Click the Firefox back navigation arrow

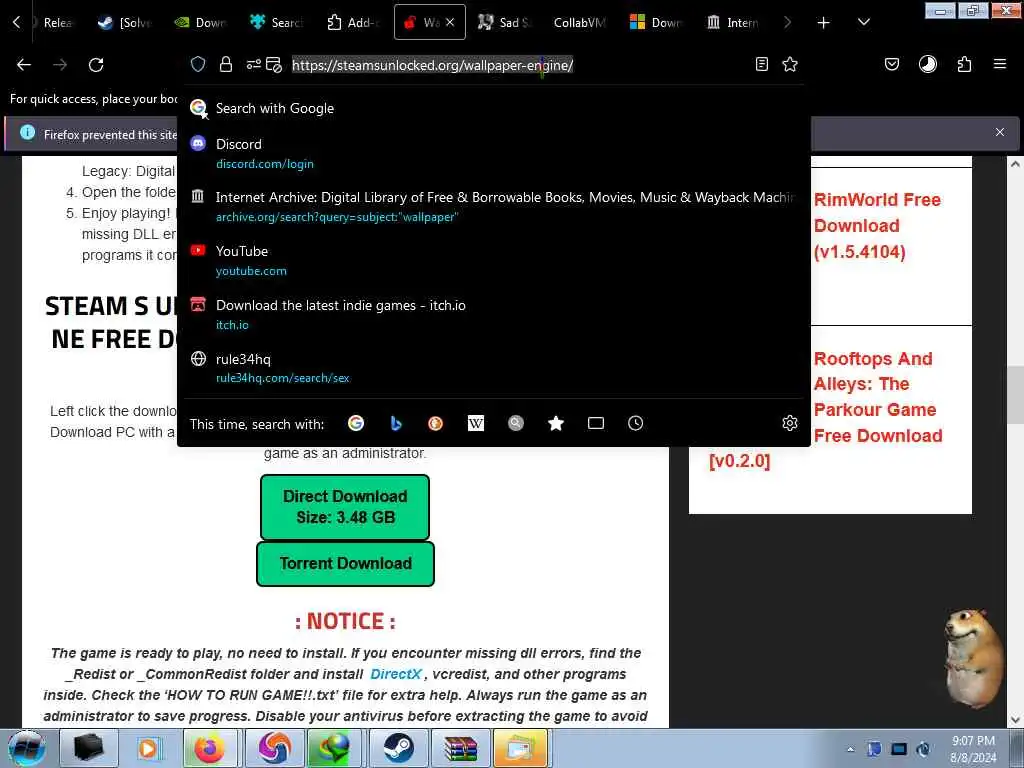coord(24,65)
